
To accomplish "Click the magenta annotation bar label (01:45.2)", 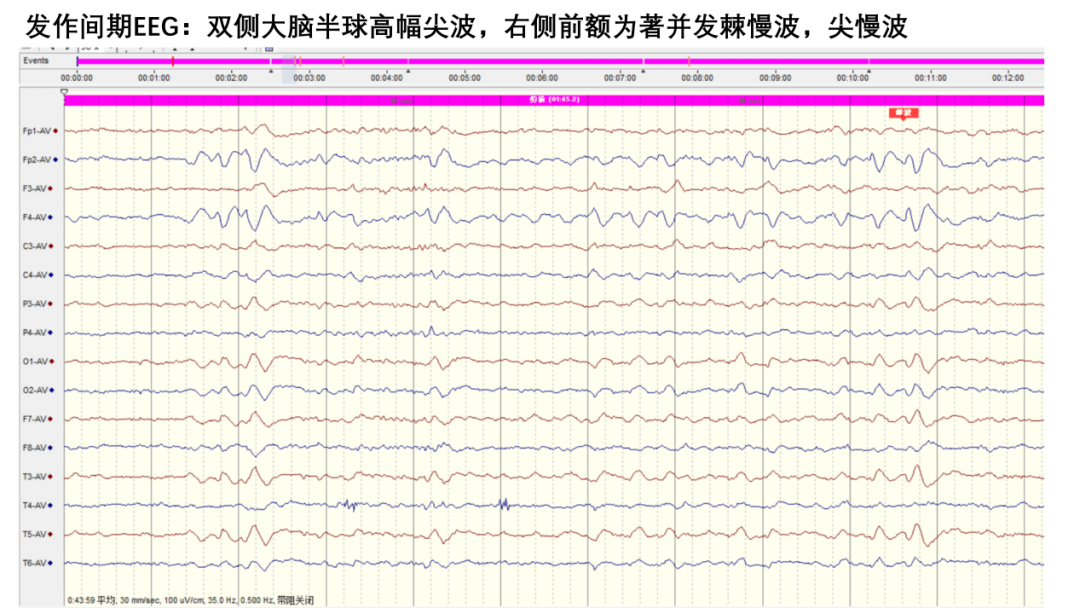I will pos(554,100).
